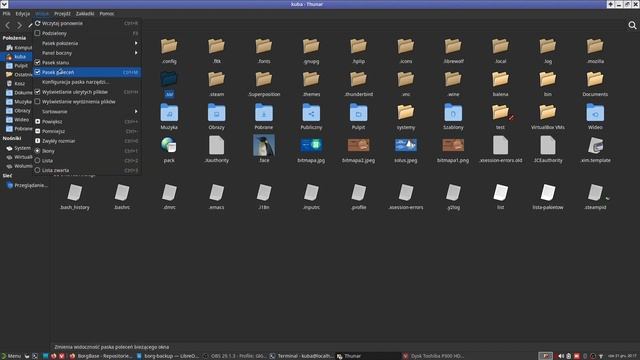This screenshot has height=360, width=640.
Task: Select the .steampid file
Action: pyautogui.click(x=595, y=197)
